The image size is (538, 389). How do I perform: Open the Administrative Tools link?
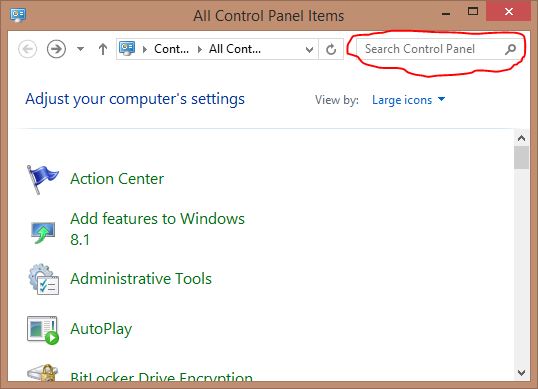pos(141,279)
